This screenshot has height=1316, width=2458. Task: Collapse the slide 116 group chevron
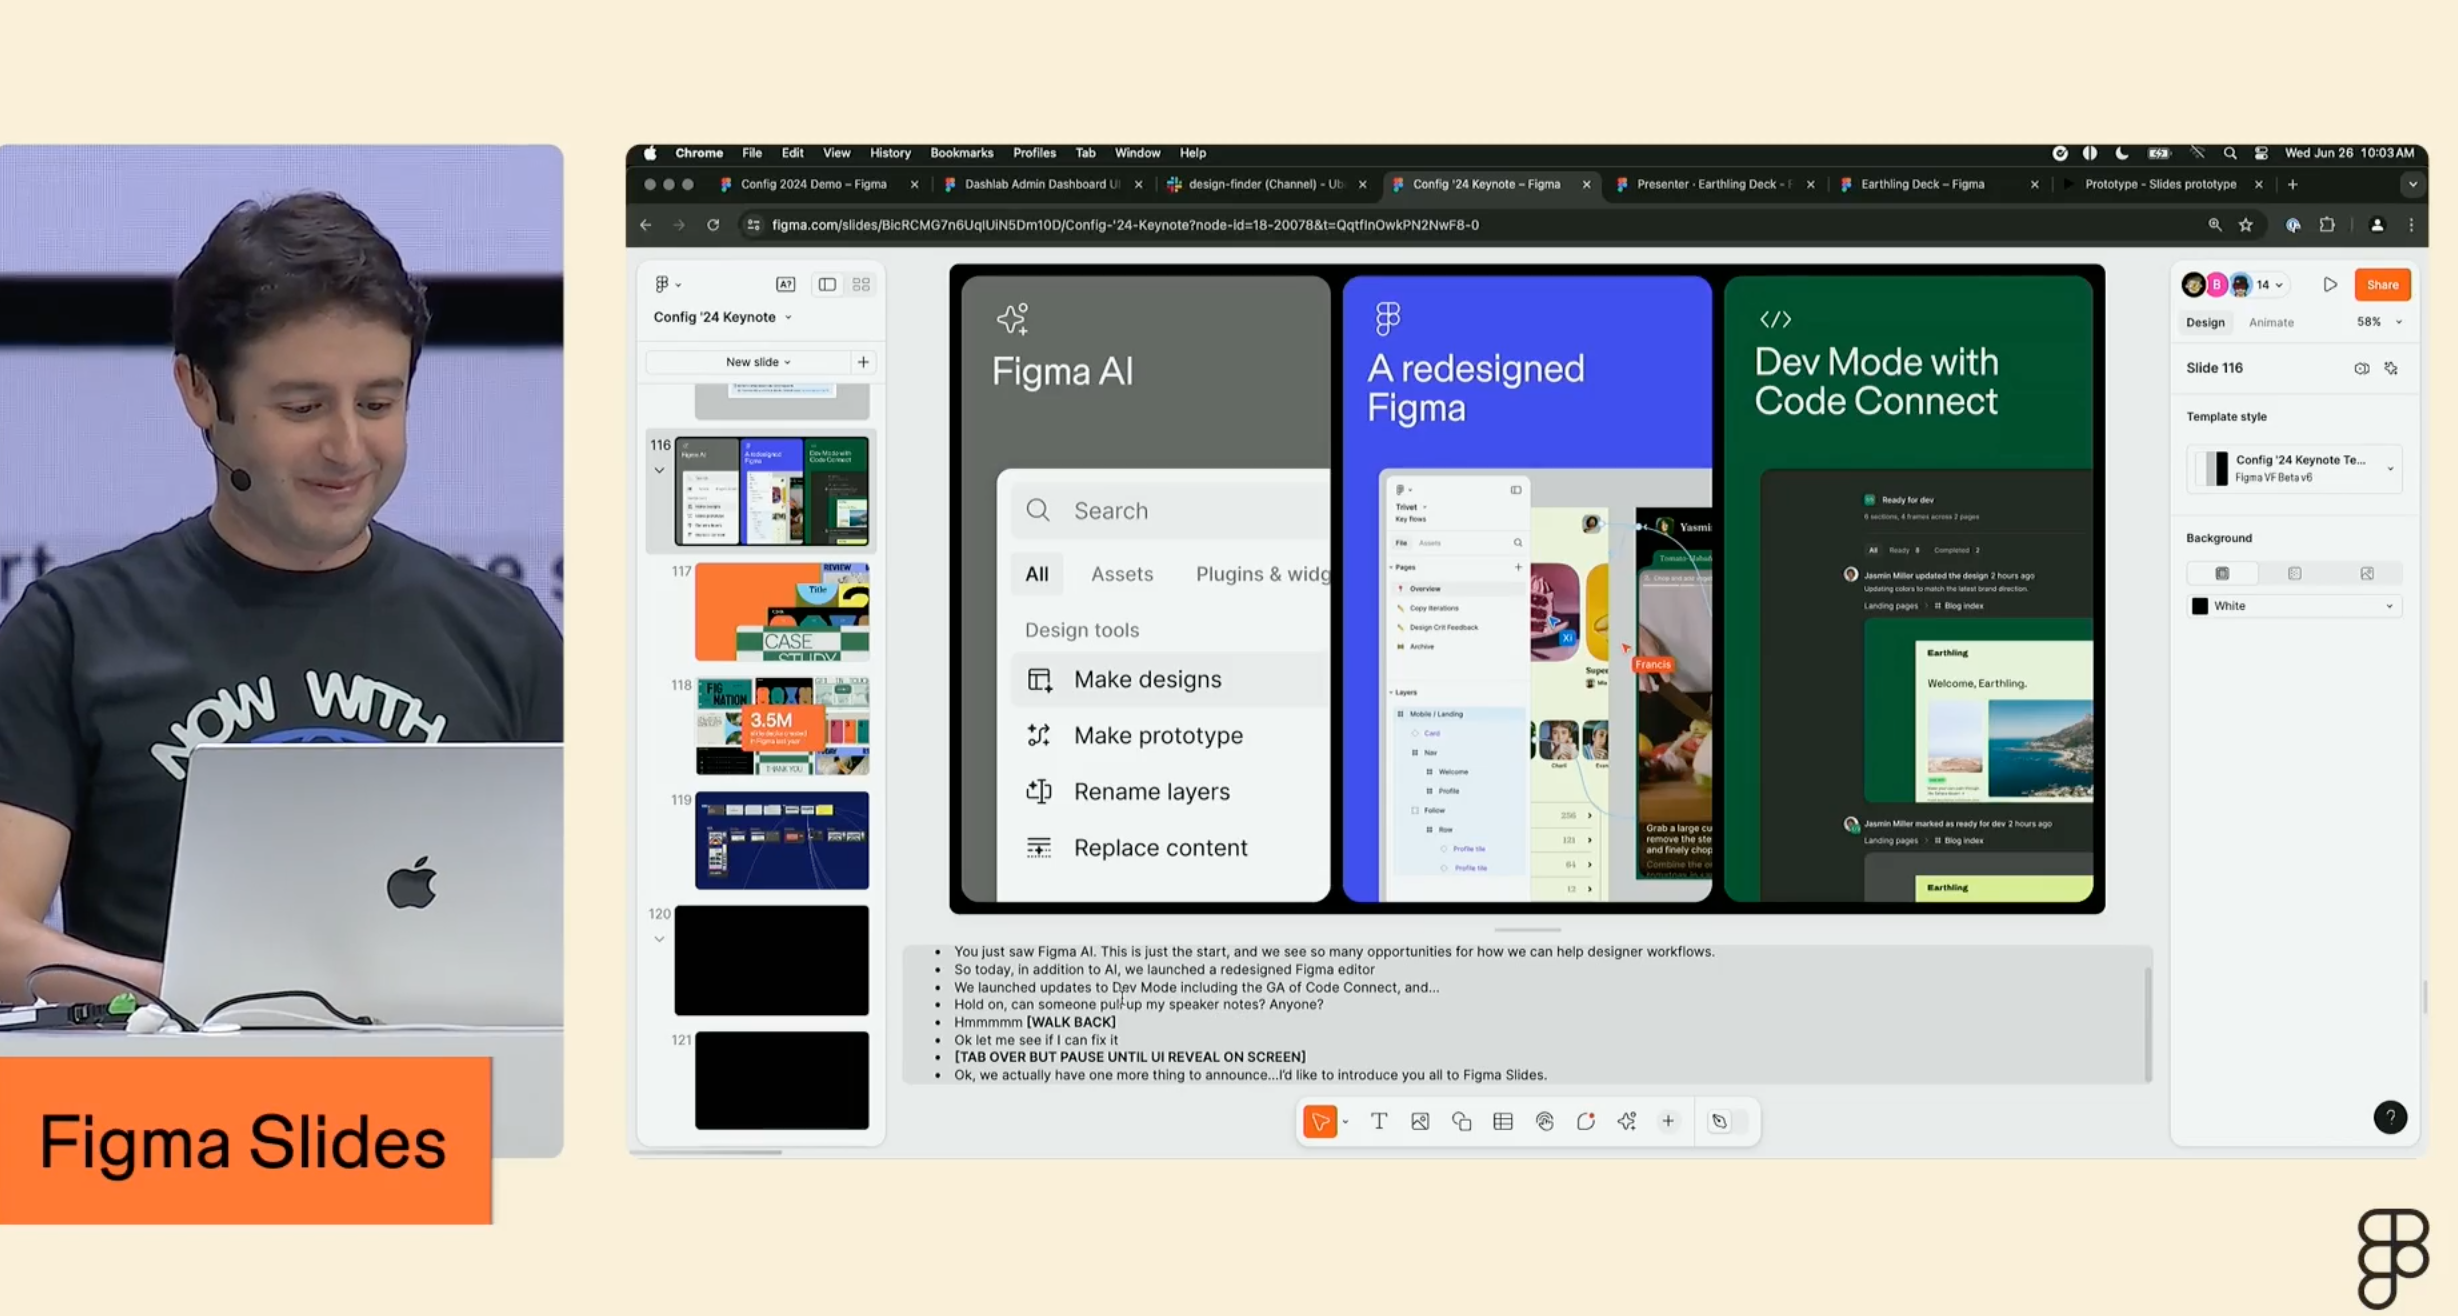pyautogui.click(x=659, y=470)
